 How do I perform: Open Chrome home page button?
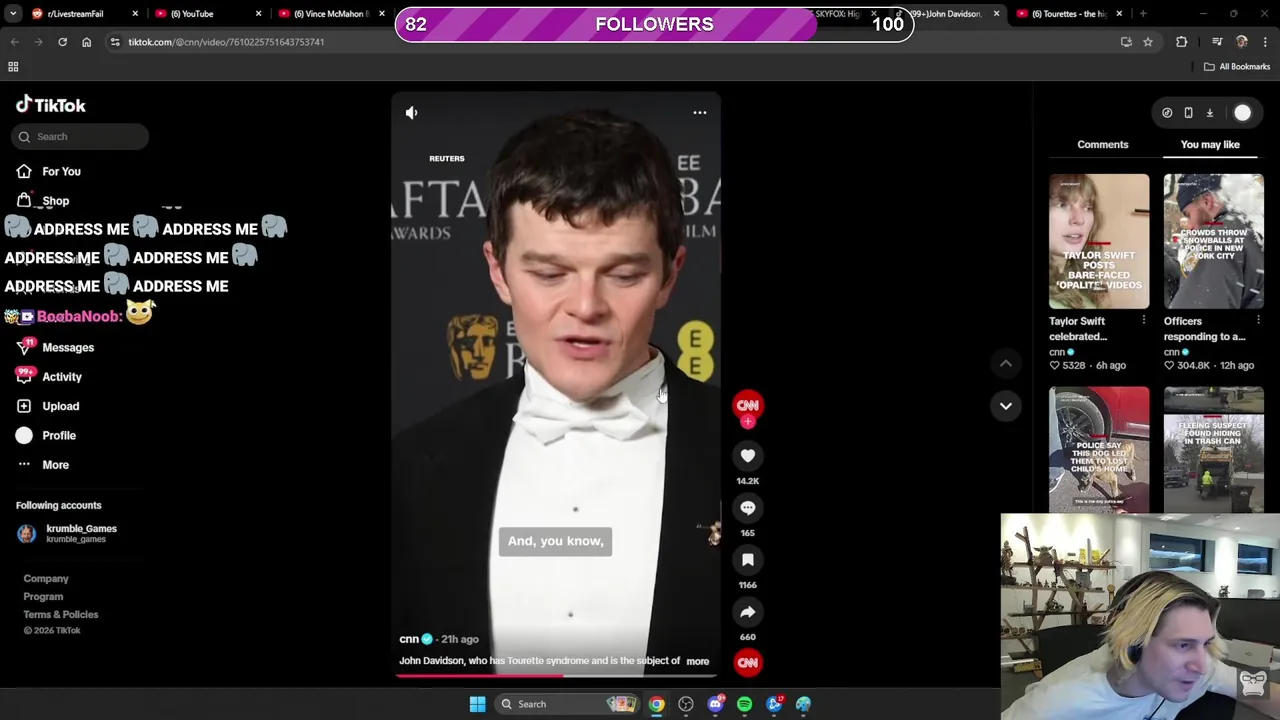pos(86,42)
